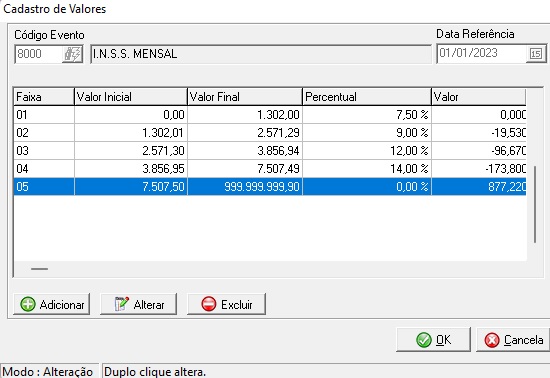Select row 03 with 12,00 % rate
The height and width of the screenshot is (378, 550).
270,151
